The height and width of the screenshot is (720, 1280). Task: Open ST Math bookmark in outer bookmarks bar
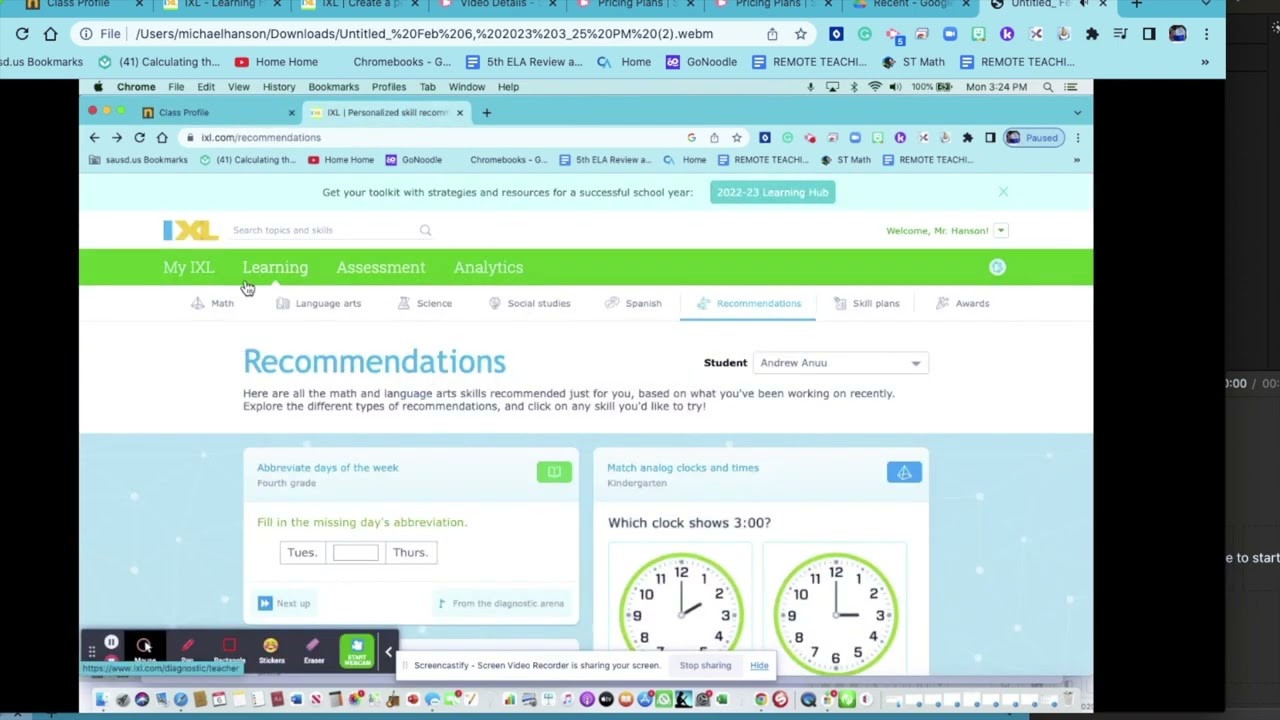click(x=912, y=62)
